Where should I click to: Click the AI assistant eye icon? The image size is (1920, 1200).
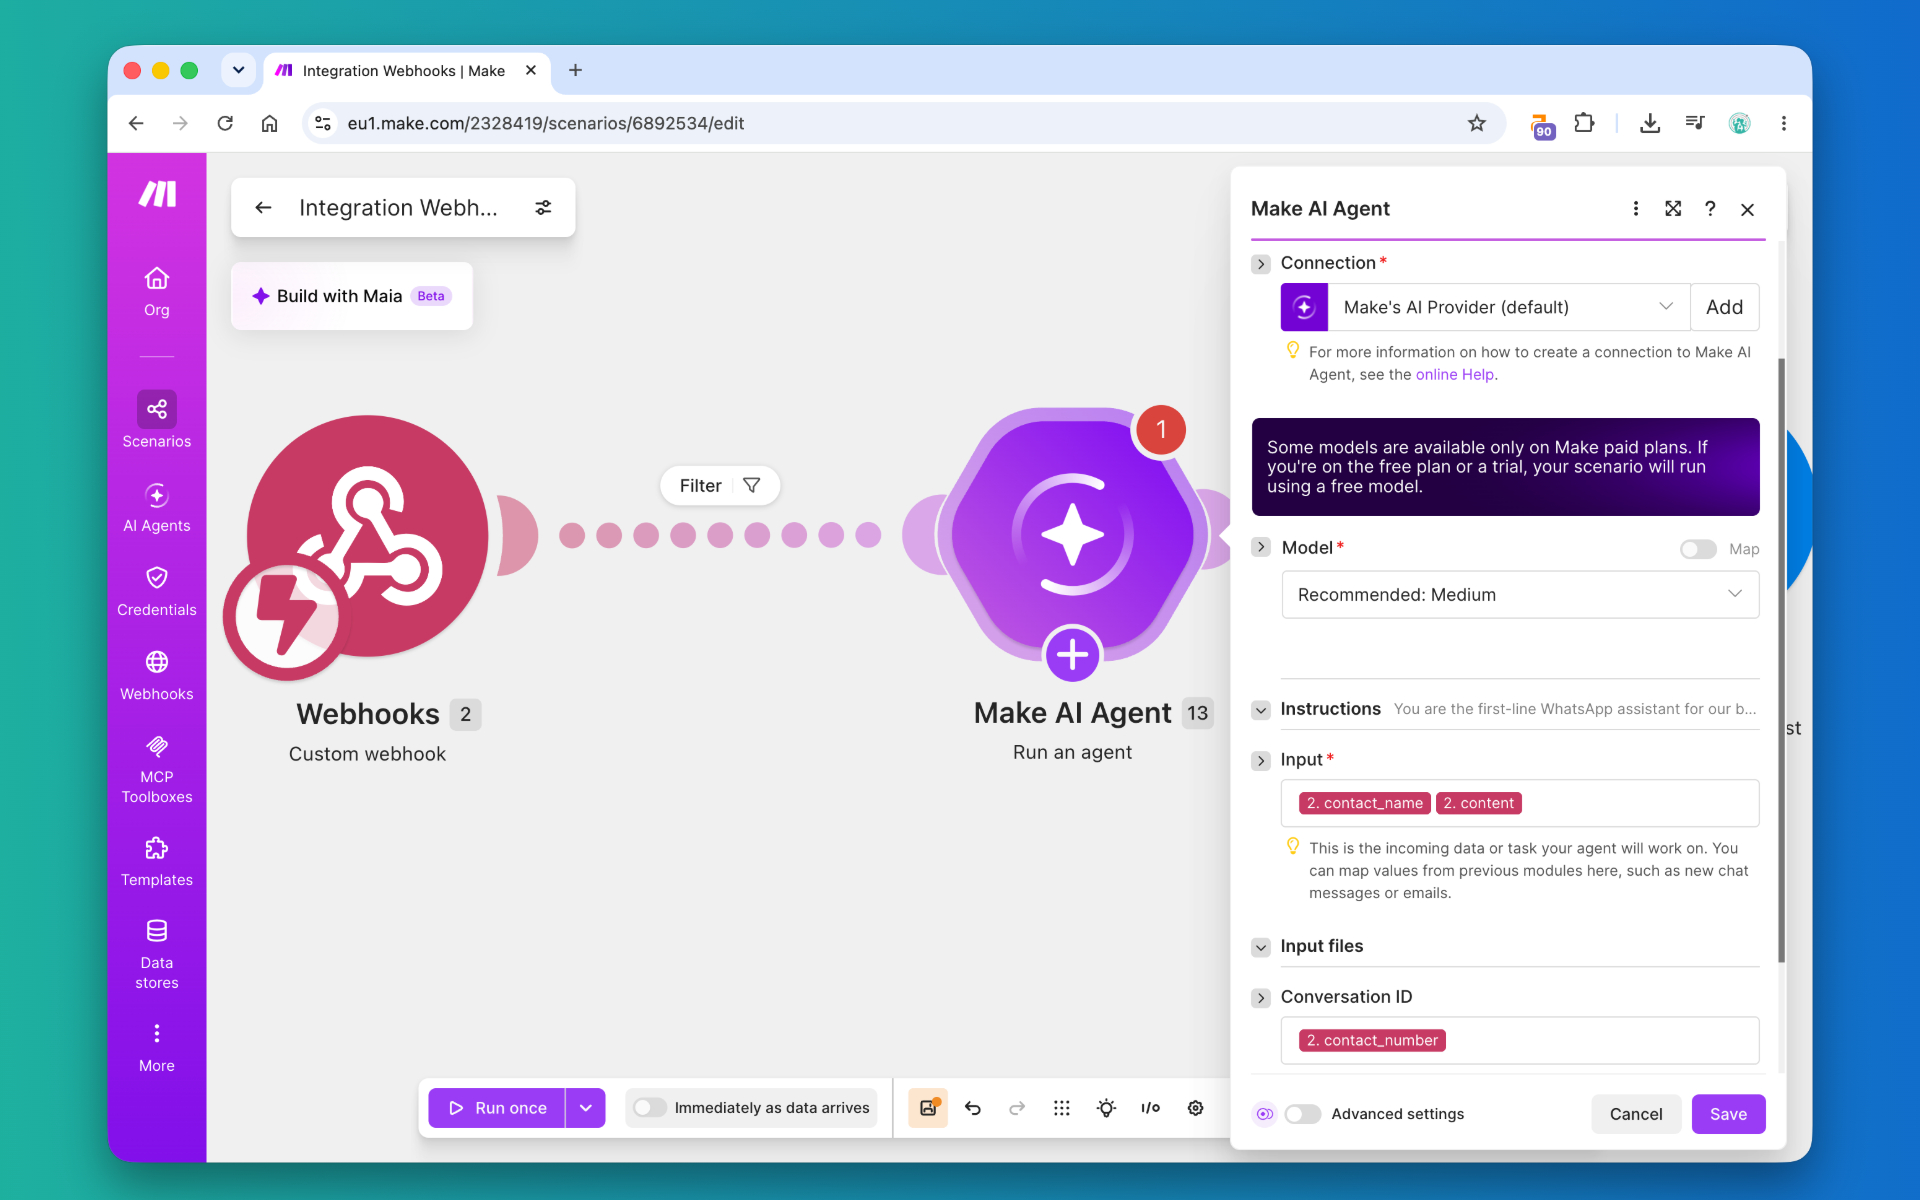coord(1265,1114)
